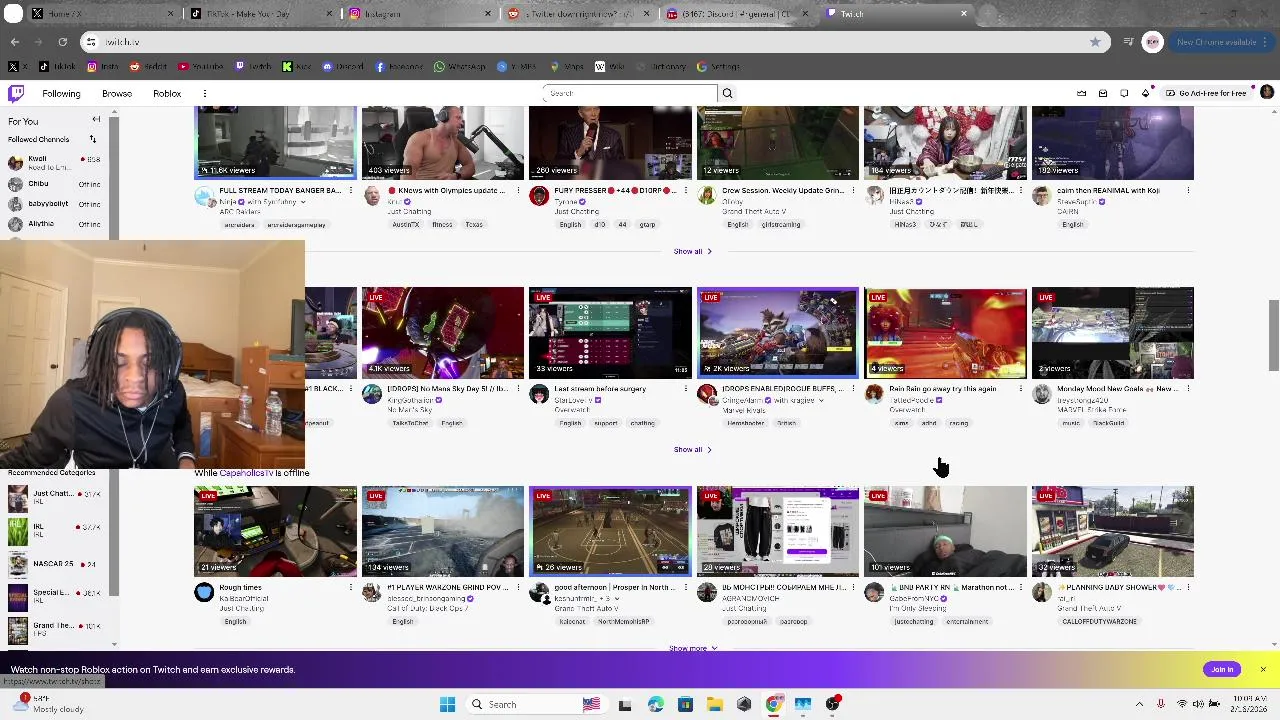Open options for FULL STREAM TODAY card
The height and width of the screenshot is (720, 1280).
coord(351,190)
